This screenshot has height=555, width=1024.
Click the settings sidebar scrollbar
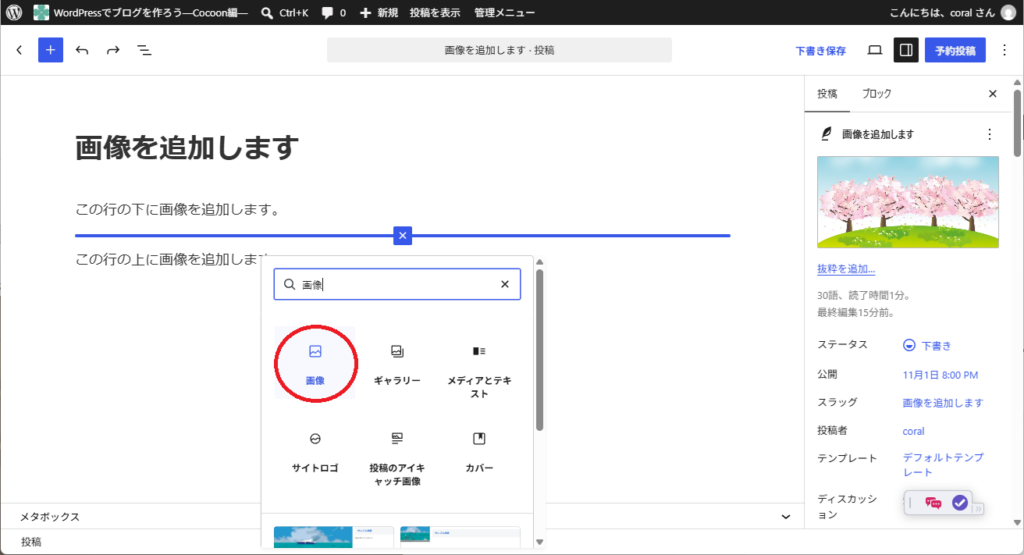coord(1017,123)
